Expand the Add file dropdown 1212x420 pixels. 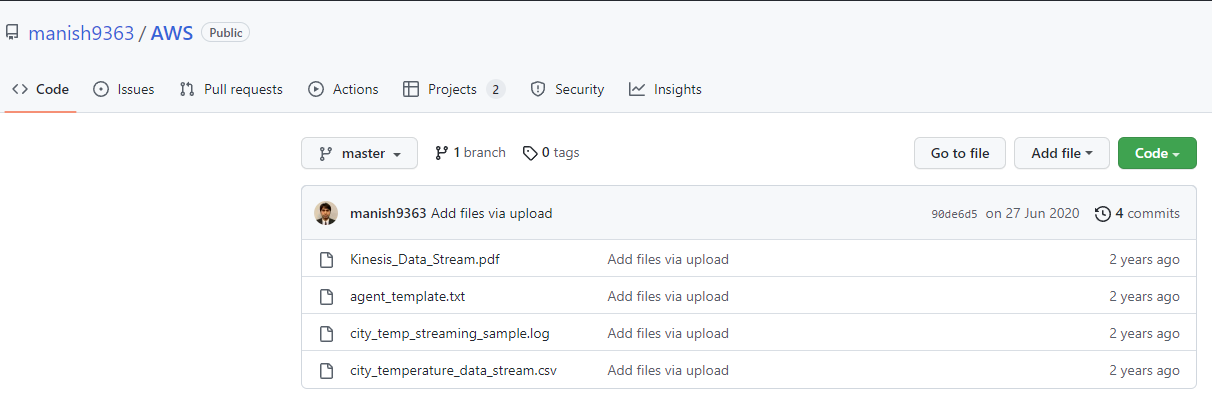point(1062,153)
